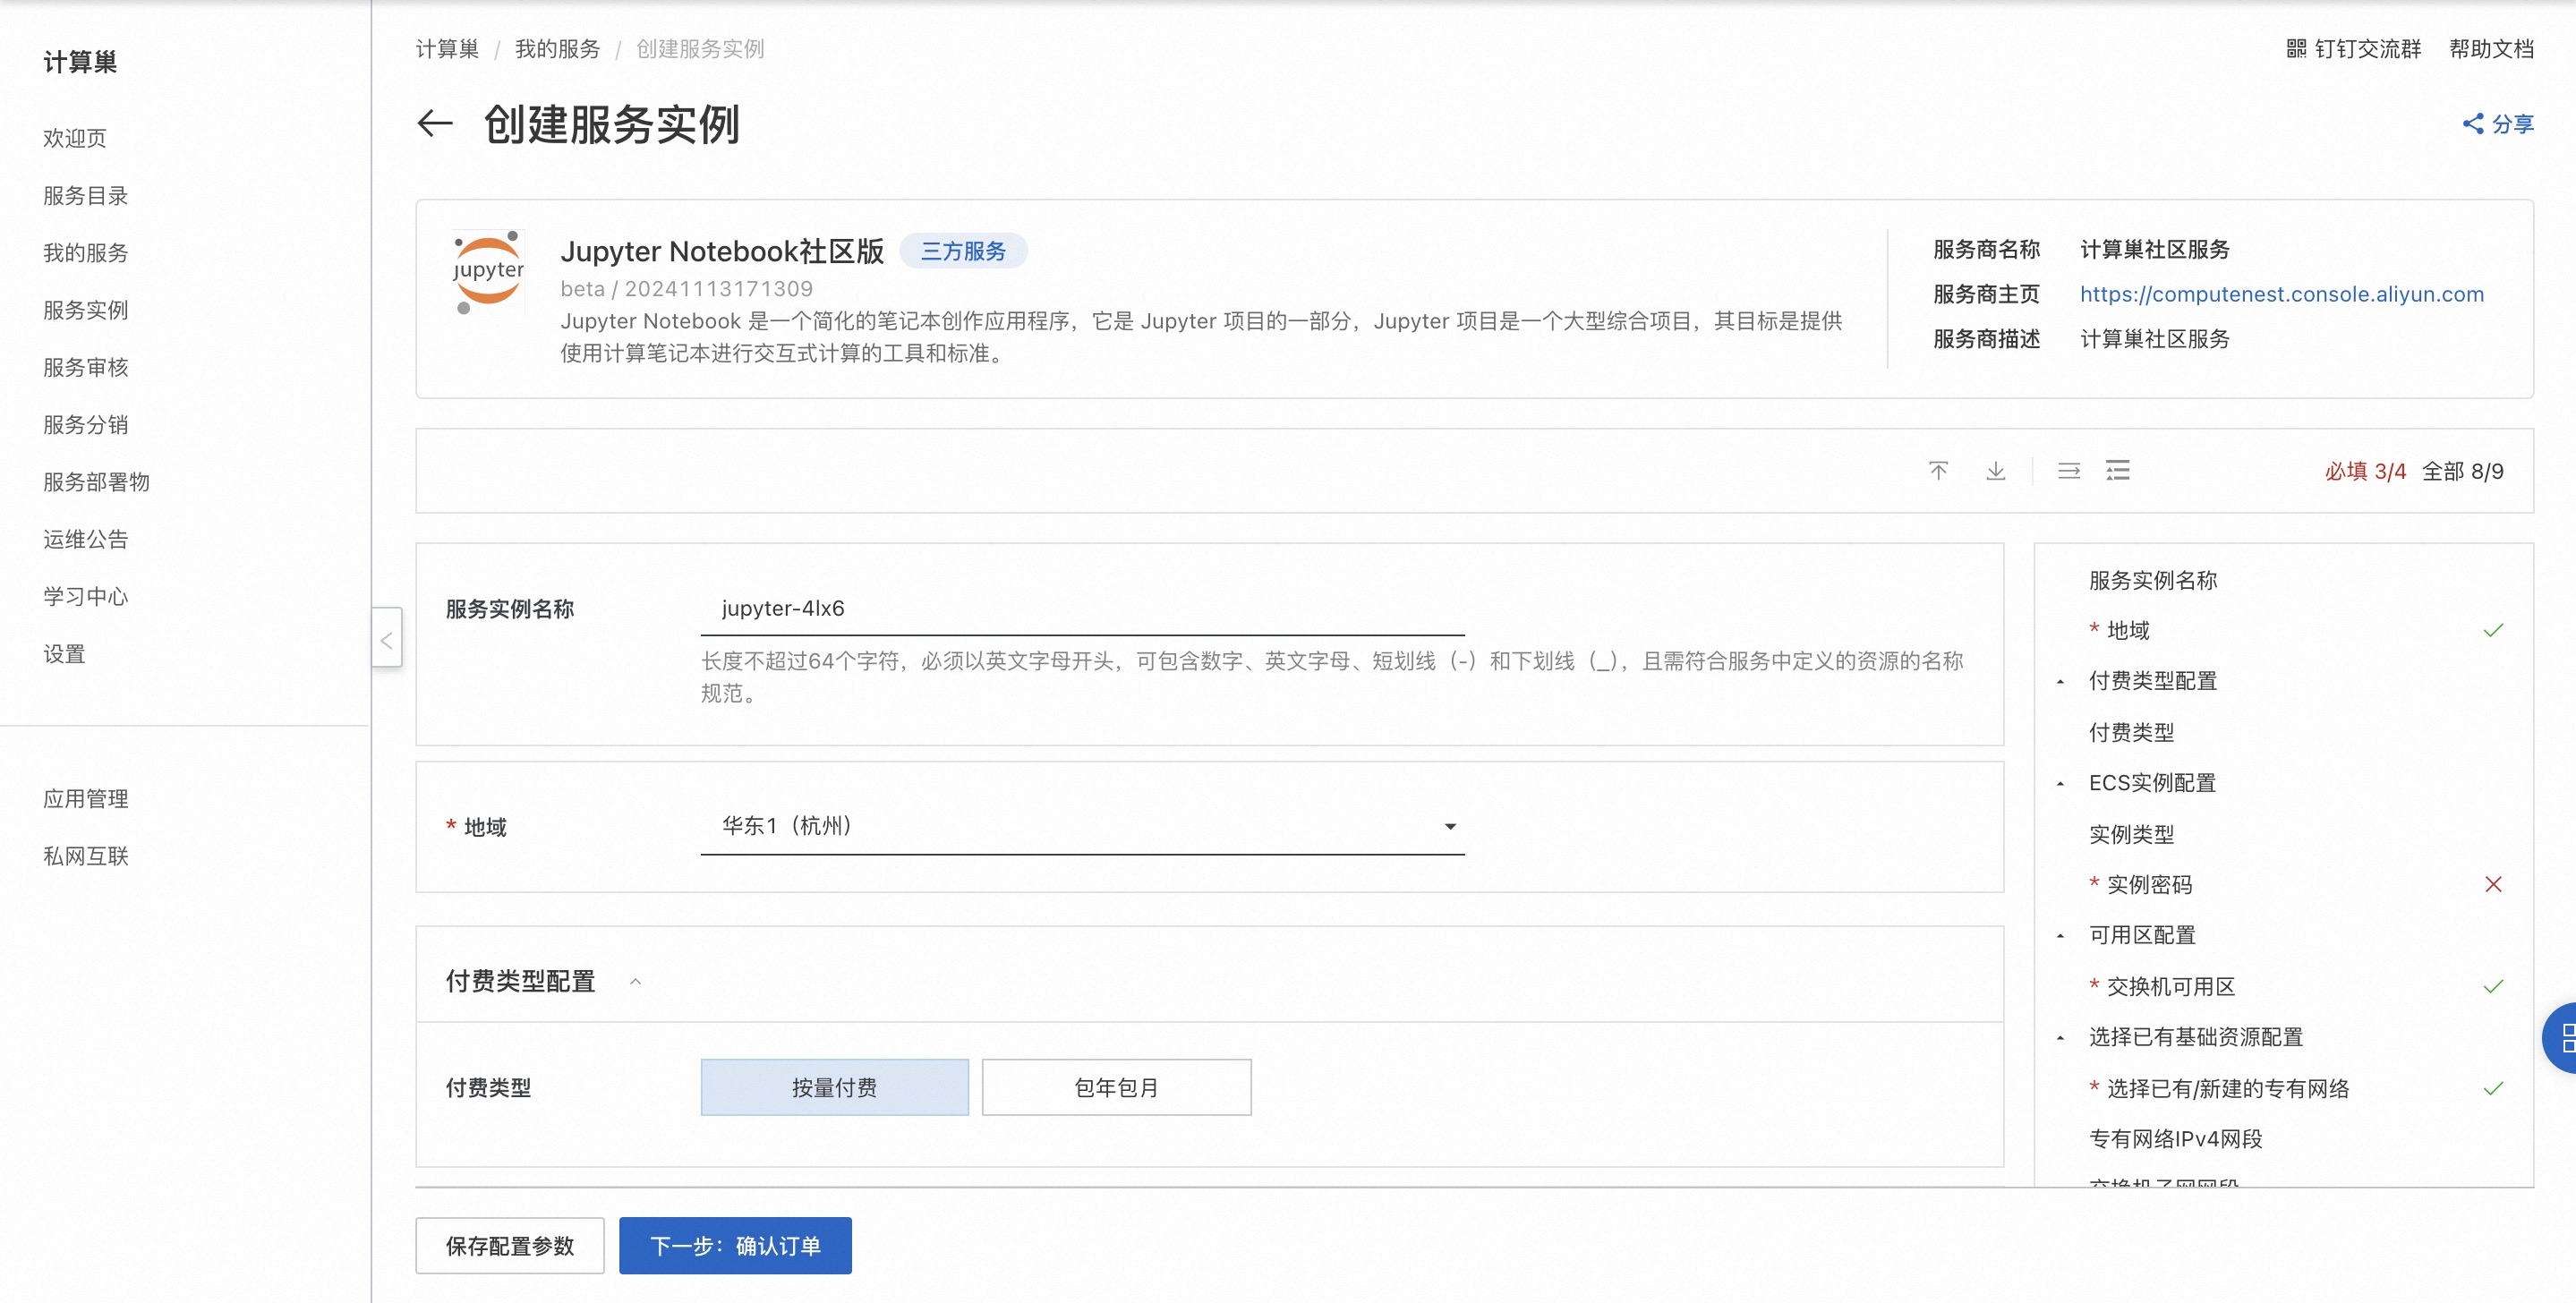
Task: Click the back arrow beside 创建服务实例
Action: tap(435, 124)
